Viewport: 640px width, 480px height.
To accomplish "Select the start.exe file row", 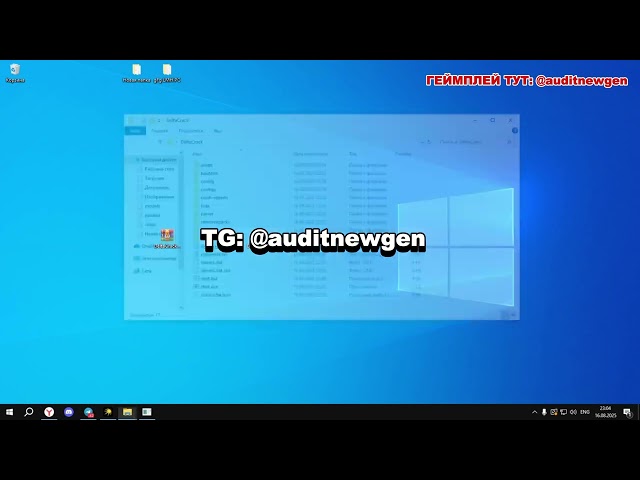I will (308, 287).
